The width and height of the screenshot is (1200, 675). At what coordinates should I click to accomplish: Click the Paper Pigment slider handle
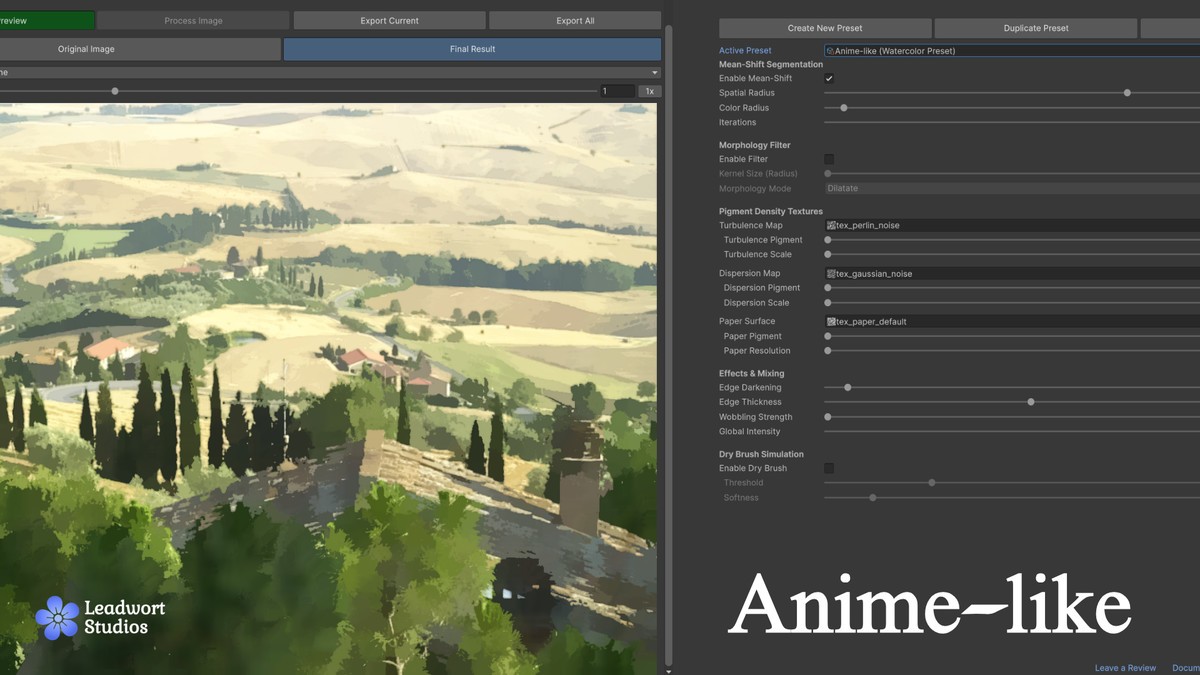click(x=828, y=337)
